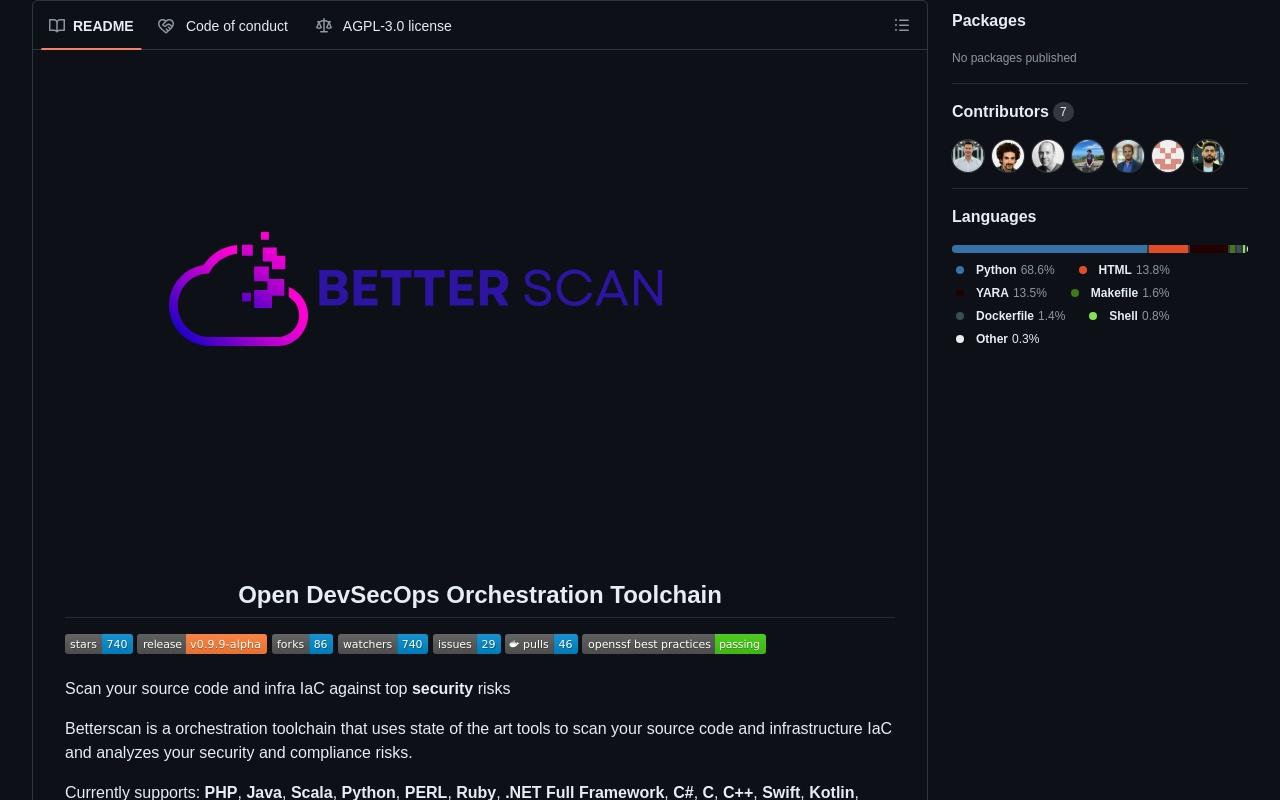Click the Python segment of language bar
Image resolution: width=1280 pixels, height=800 pixels.
click(1049, 249)
